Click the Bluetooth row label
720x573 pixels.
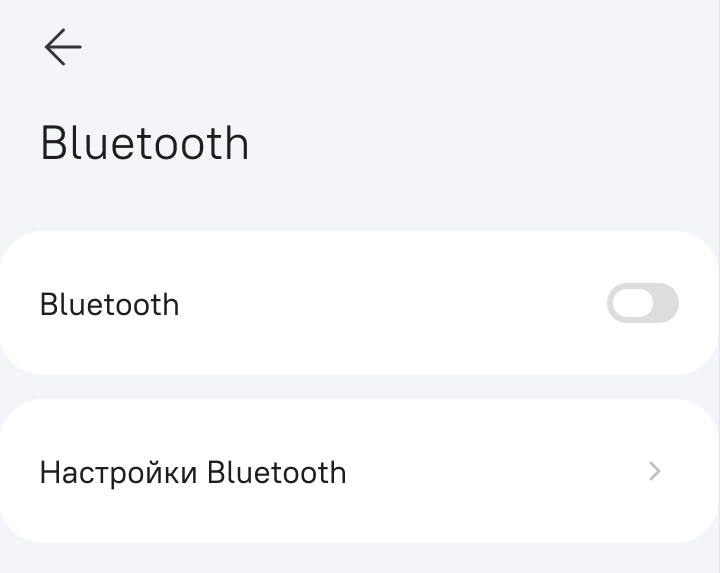pos(109,304)
